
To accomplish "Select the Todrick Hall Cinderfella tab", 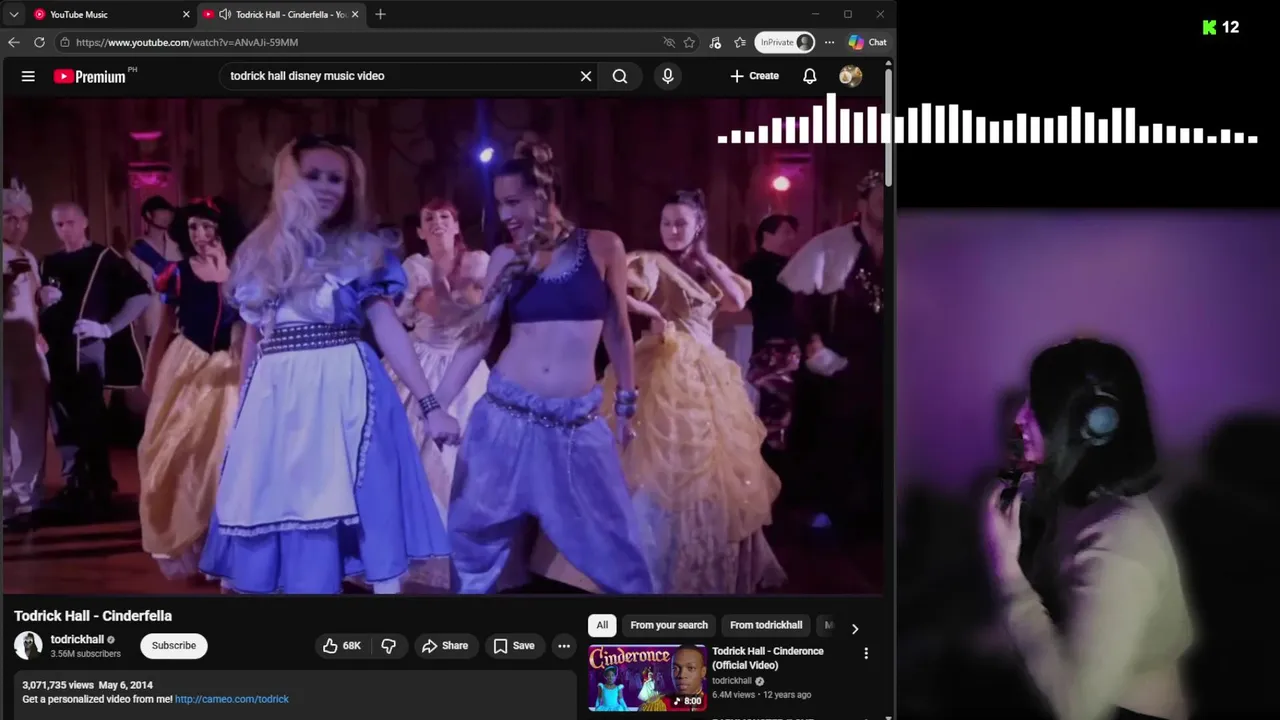I will click(282, 14).
